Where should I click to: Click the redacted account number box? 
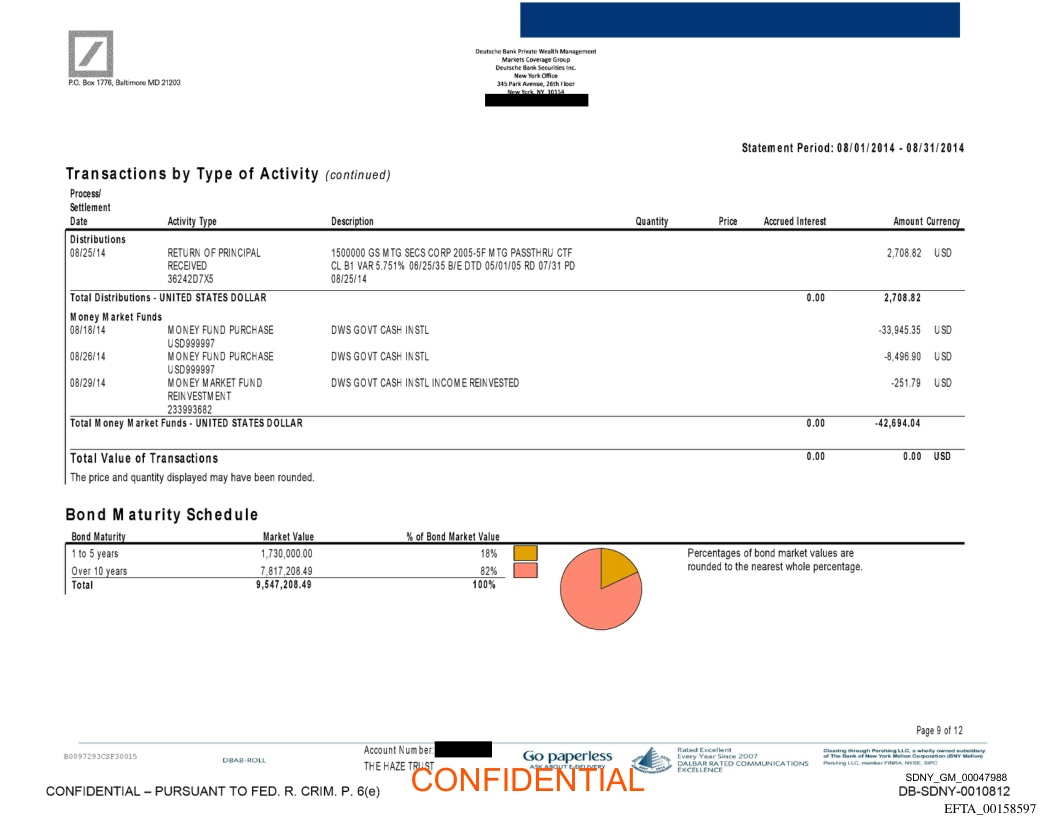[463, 749]
